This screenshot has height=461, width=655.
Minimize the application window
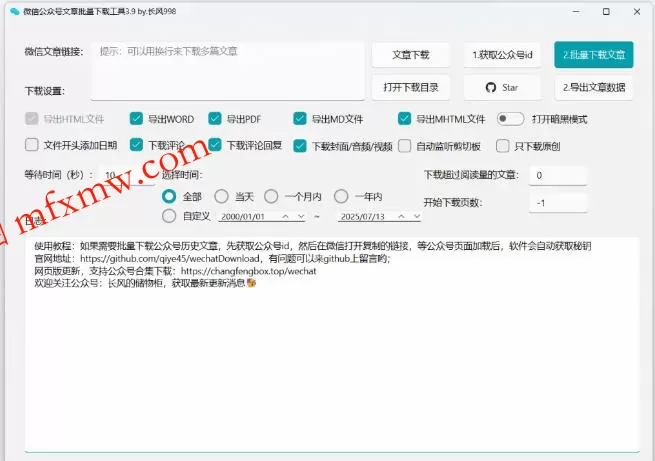576,12
